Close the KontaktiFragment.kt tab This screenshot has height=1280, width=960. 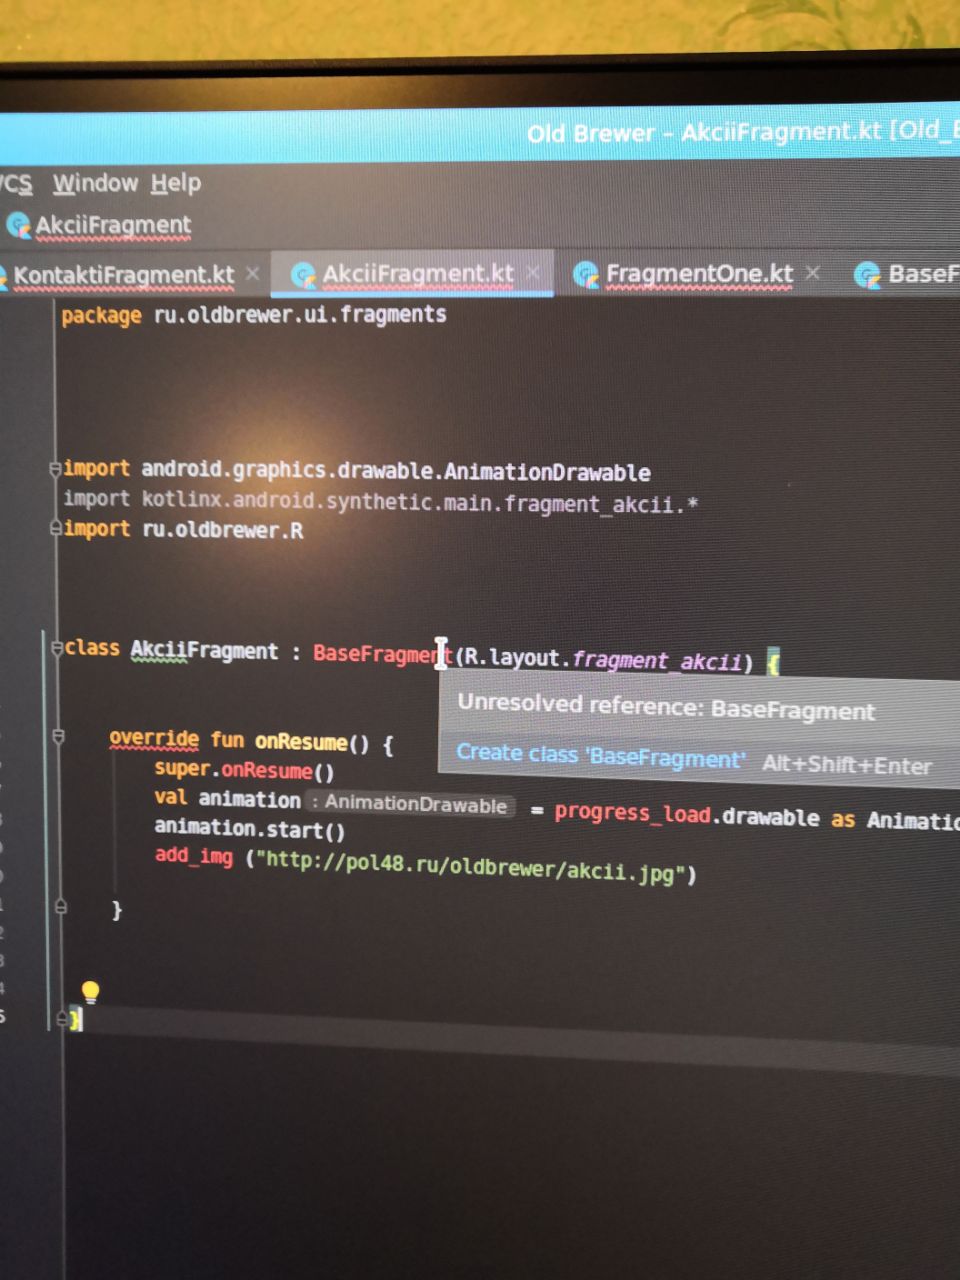[x=253, y=273]
